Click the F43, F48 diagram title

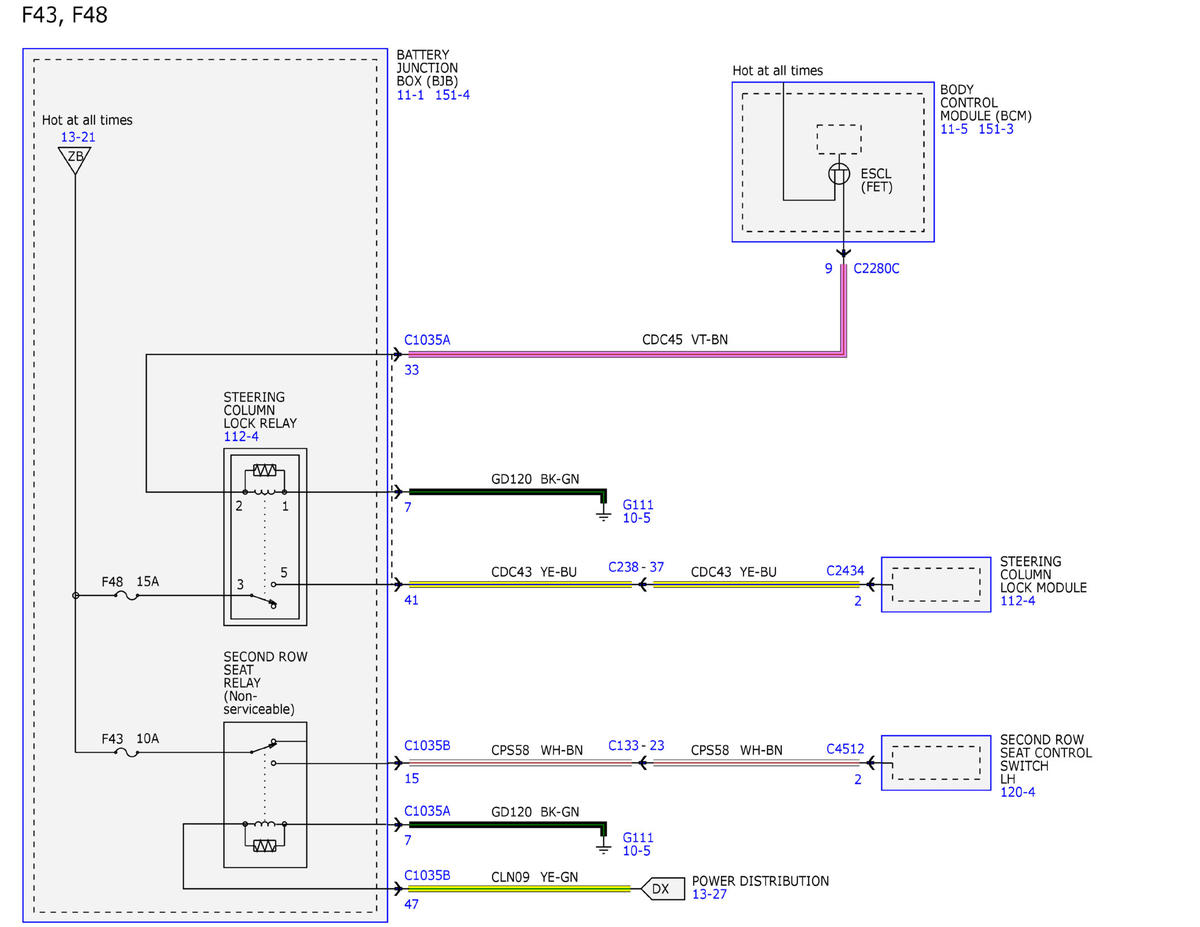tap(65, 16)
